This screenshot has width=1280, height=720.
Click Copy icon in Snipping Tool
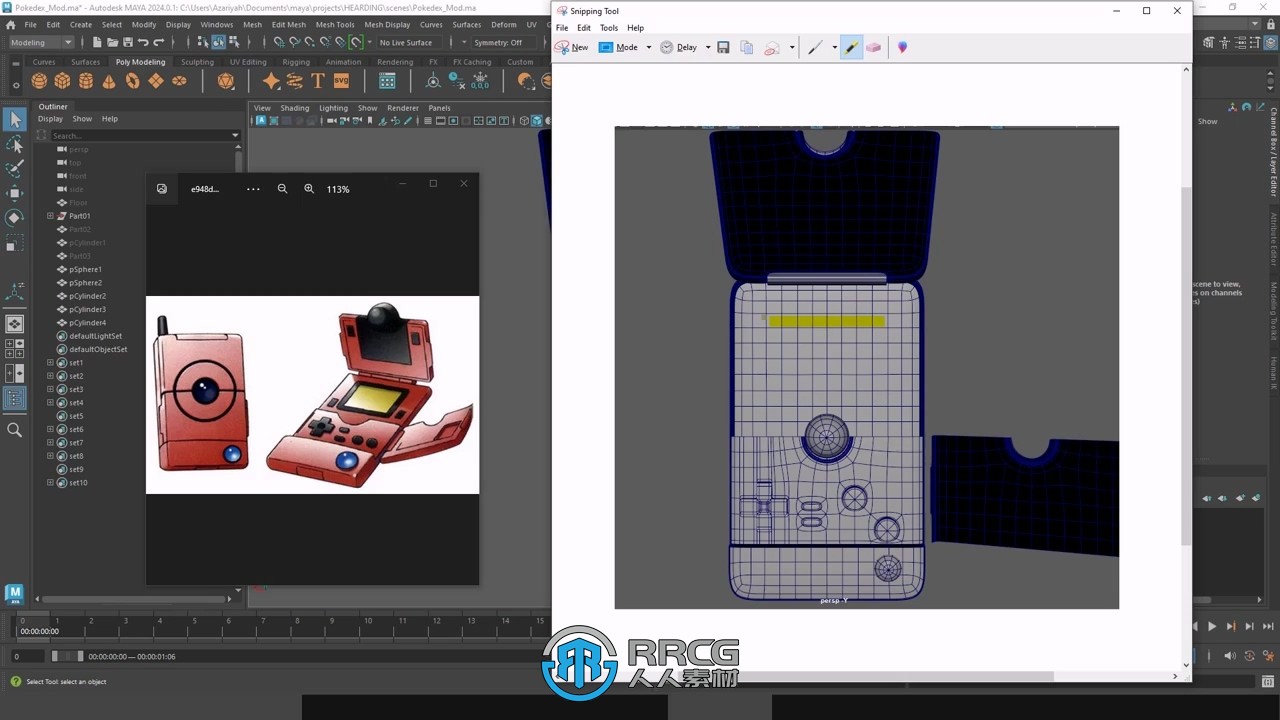click(746, 47)
